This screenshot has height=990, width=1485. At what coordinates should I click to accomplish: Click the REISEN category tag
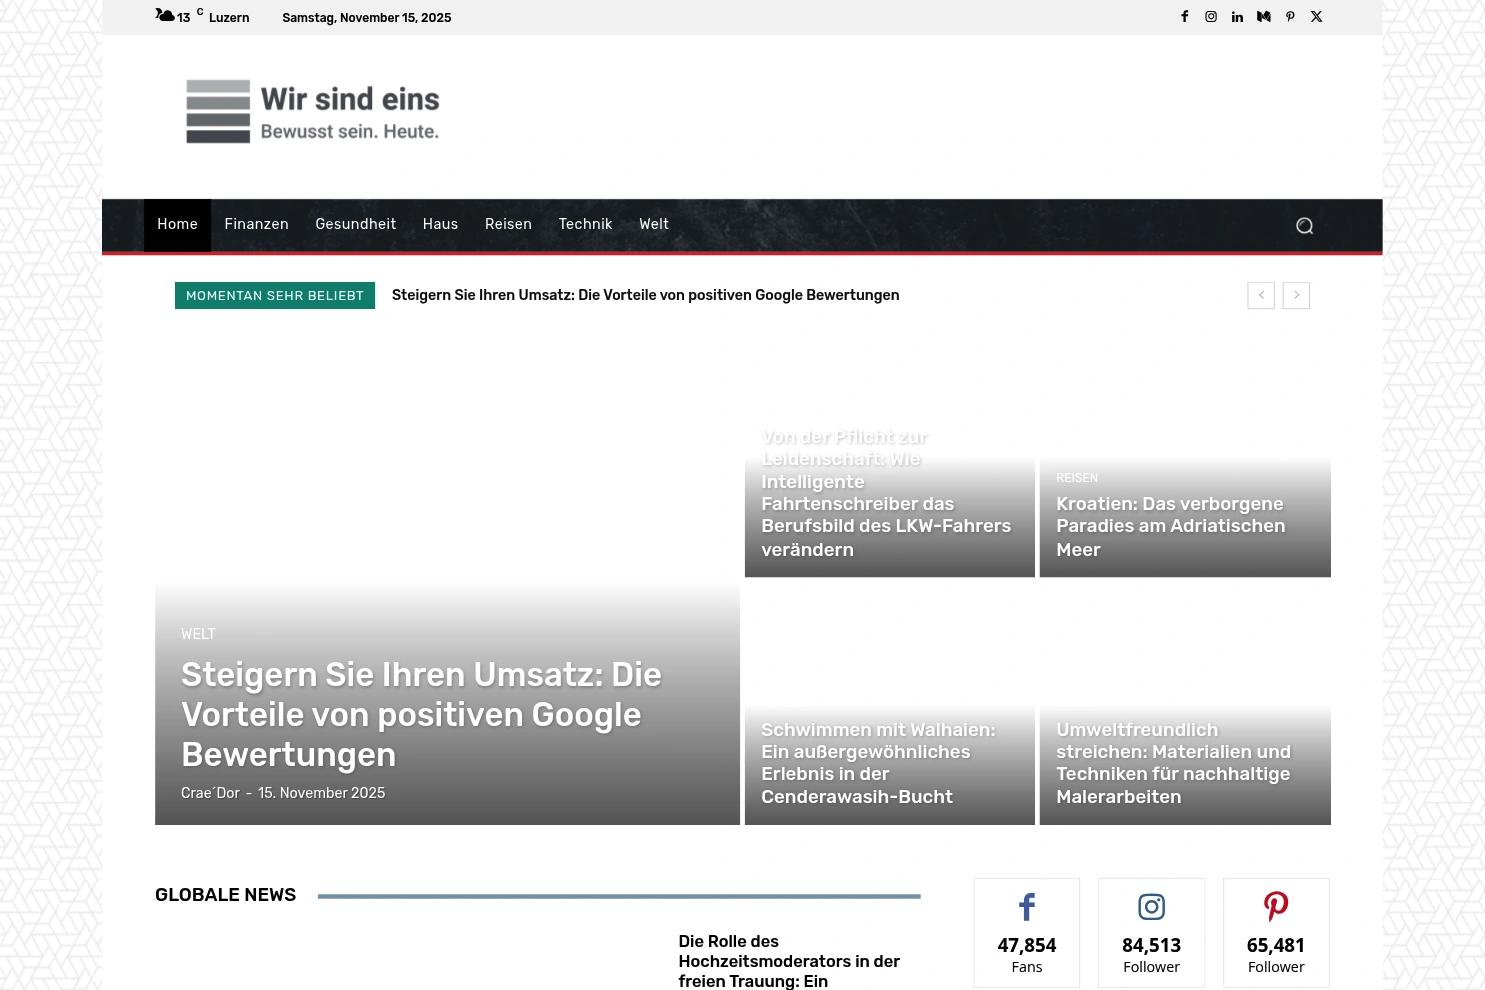[x=1077, y=478]
